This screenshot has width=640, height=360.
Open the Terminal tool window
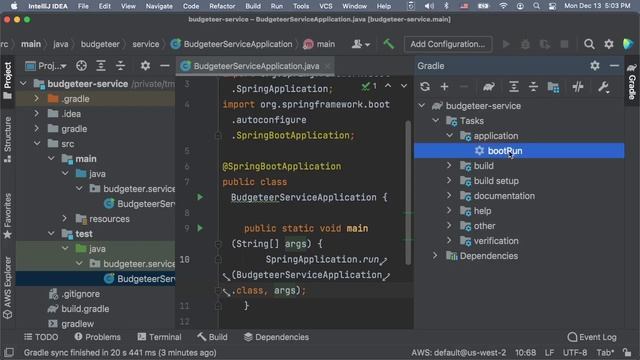click(160, 337)
